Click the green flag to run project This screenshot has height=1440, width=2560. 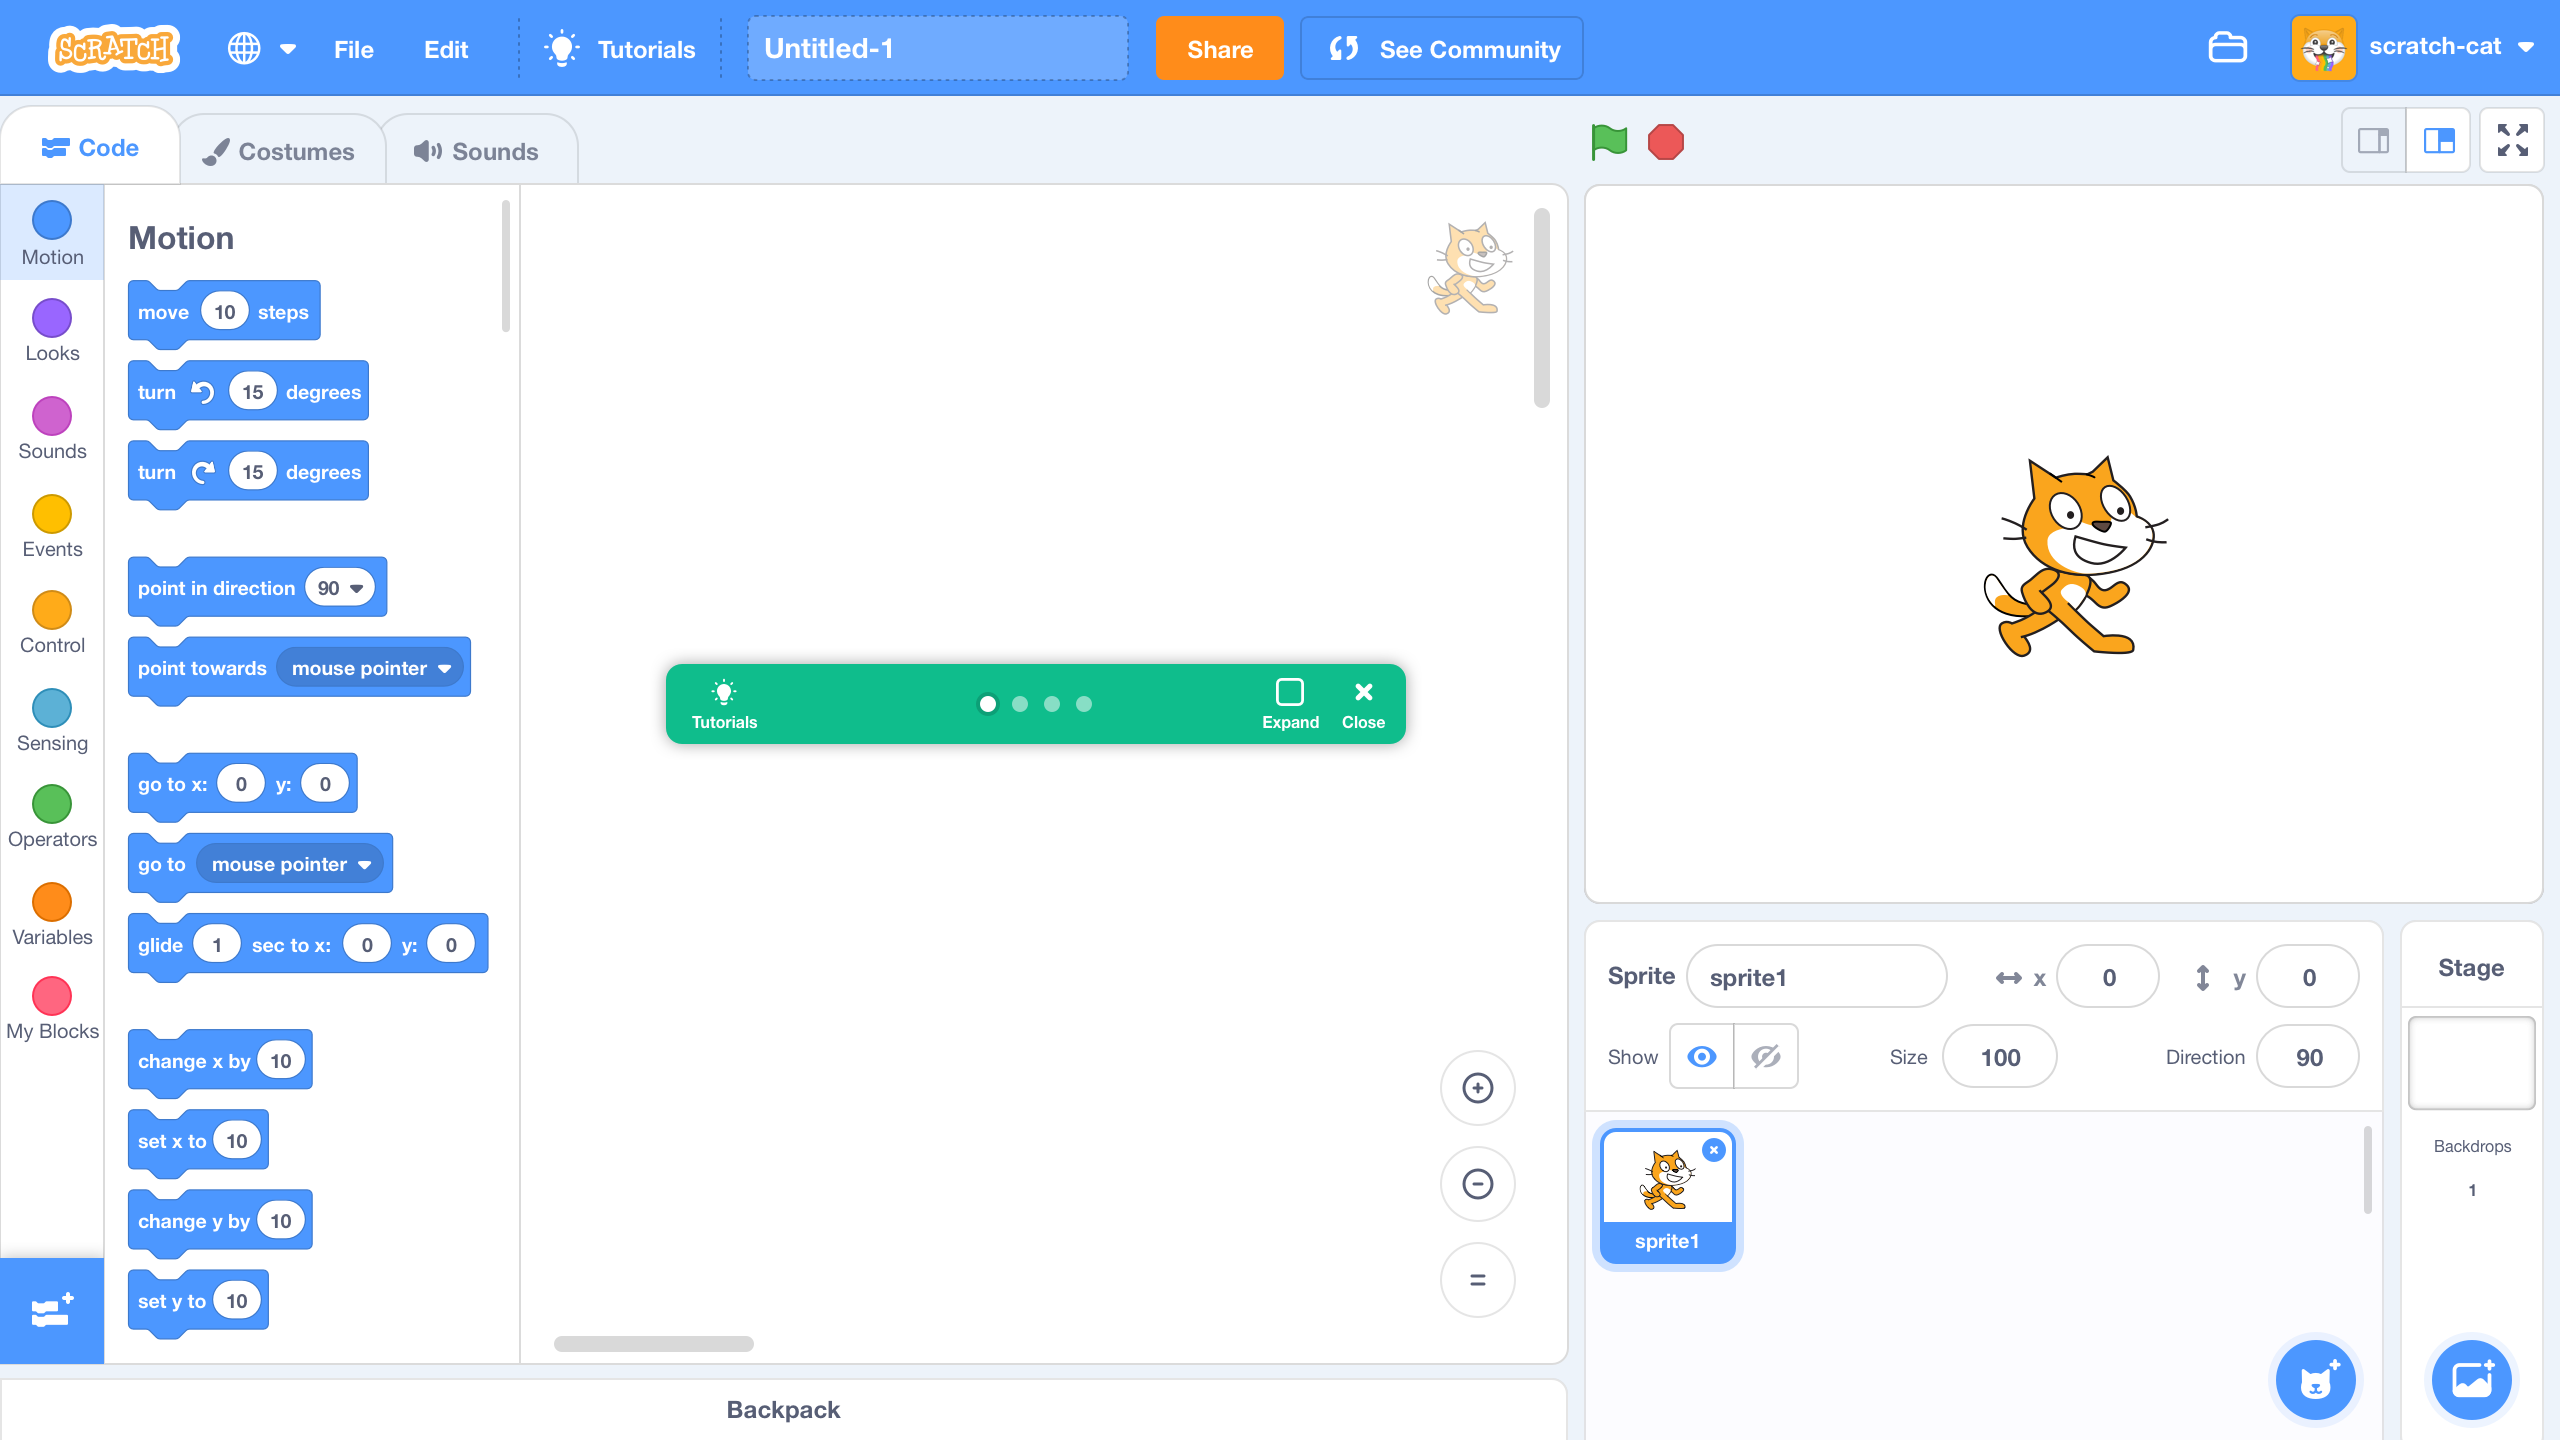coord(1609,141)
